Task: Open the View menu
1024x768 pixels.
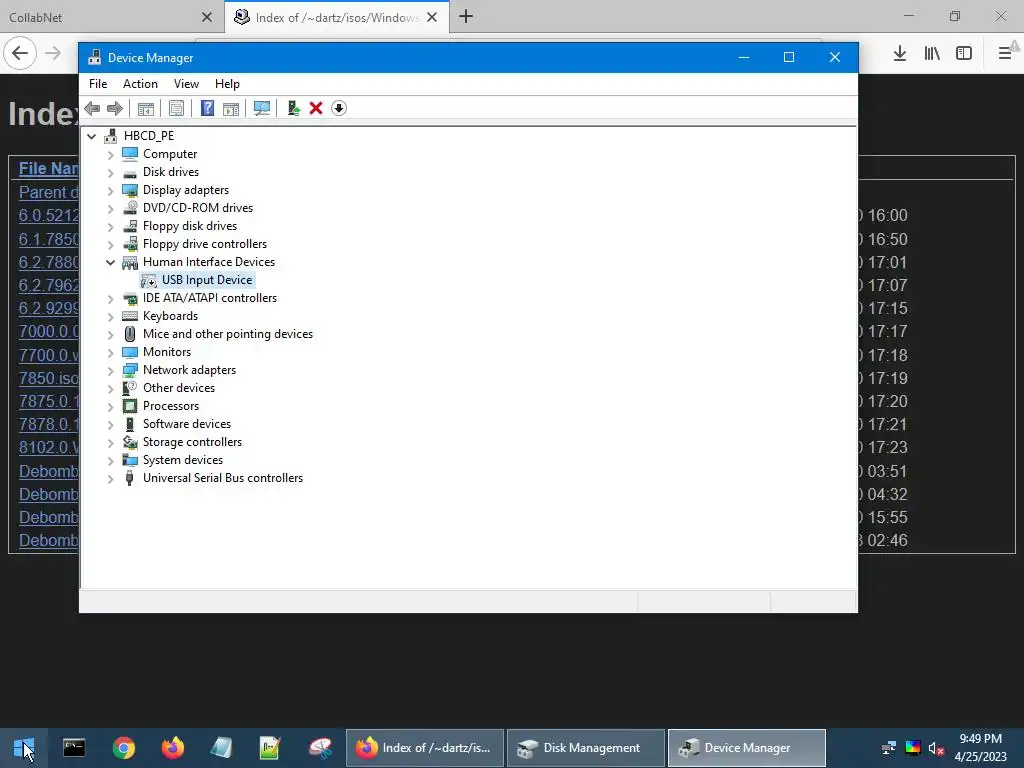Action: coord(186,84)
